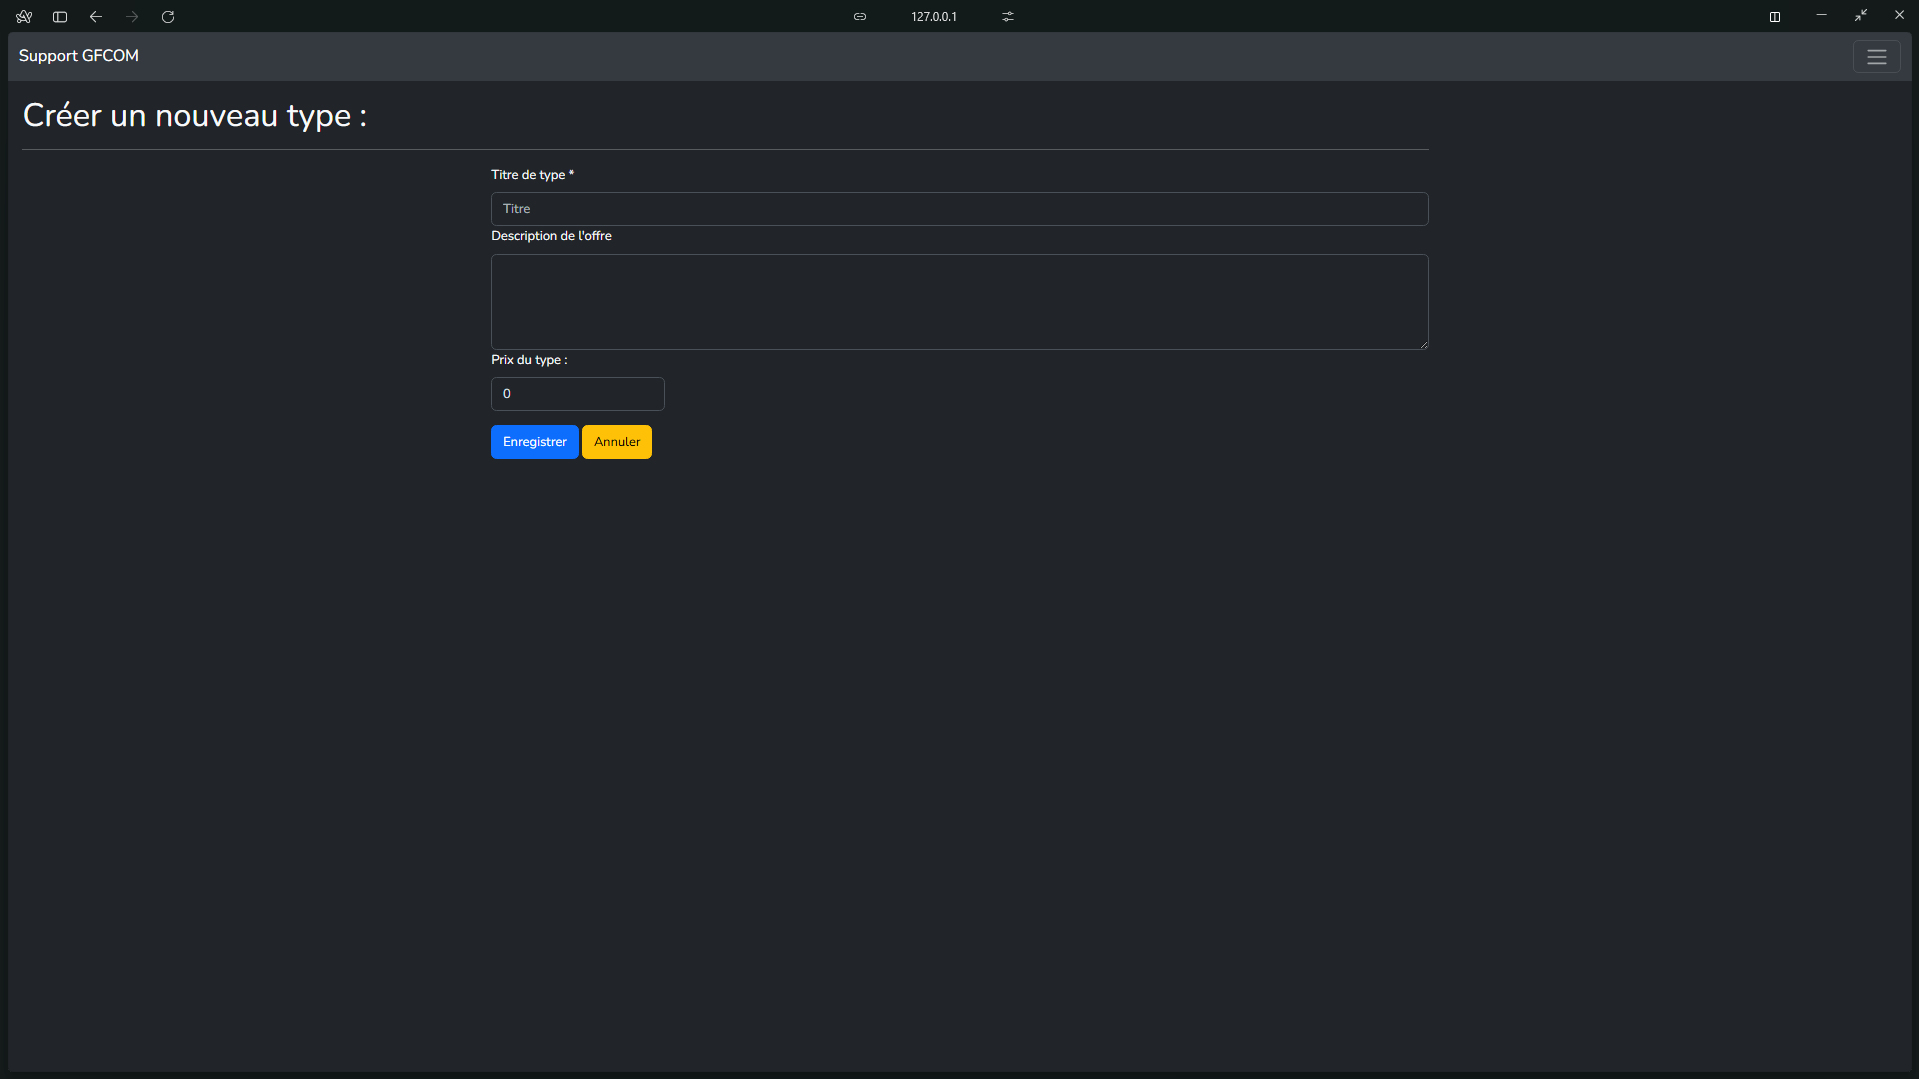
Task: Click the description textarea resize handle
Action: [1423, 344]
